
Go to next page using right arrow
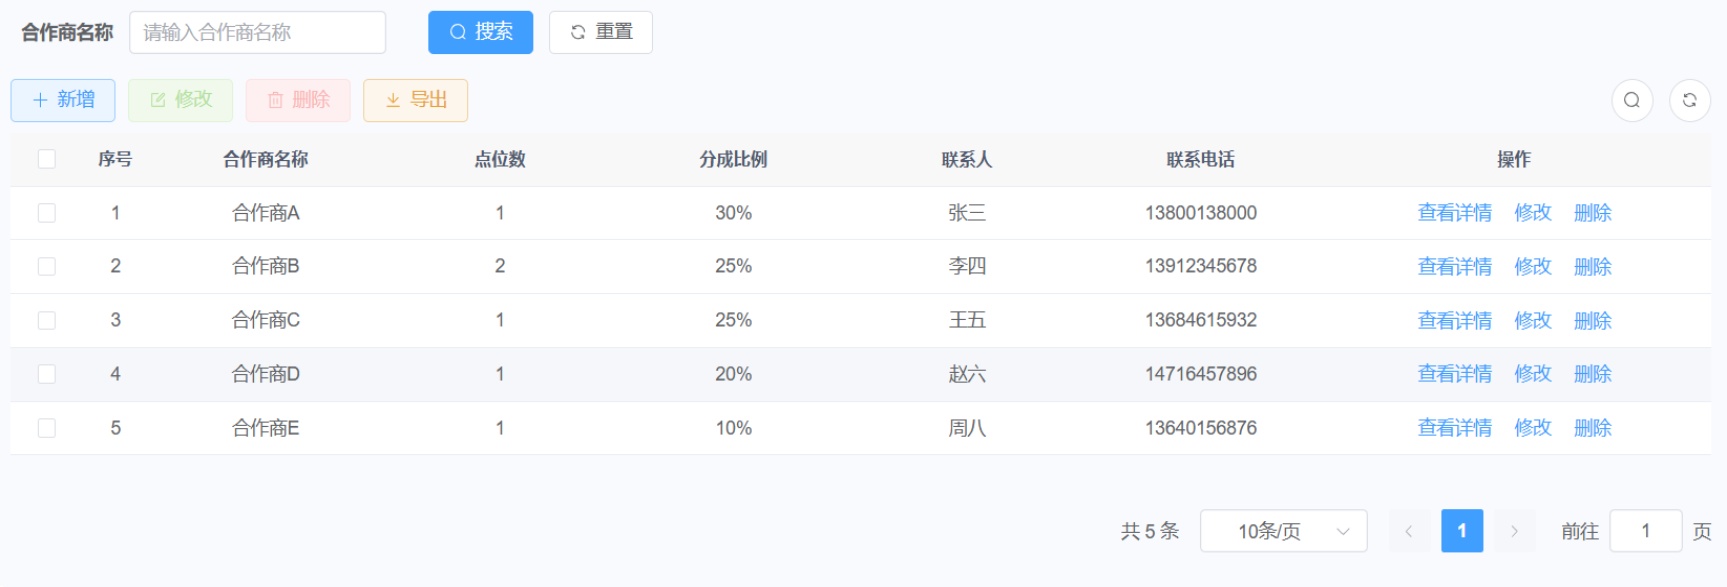tap(1514, 531)
